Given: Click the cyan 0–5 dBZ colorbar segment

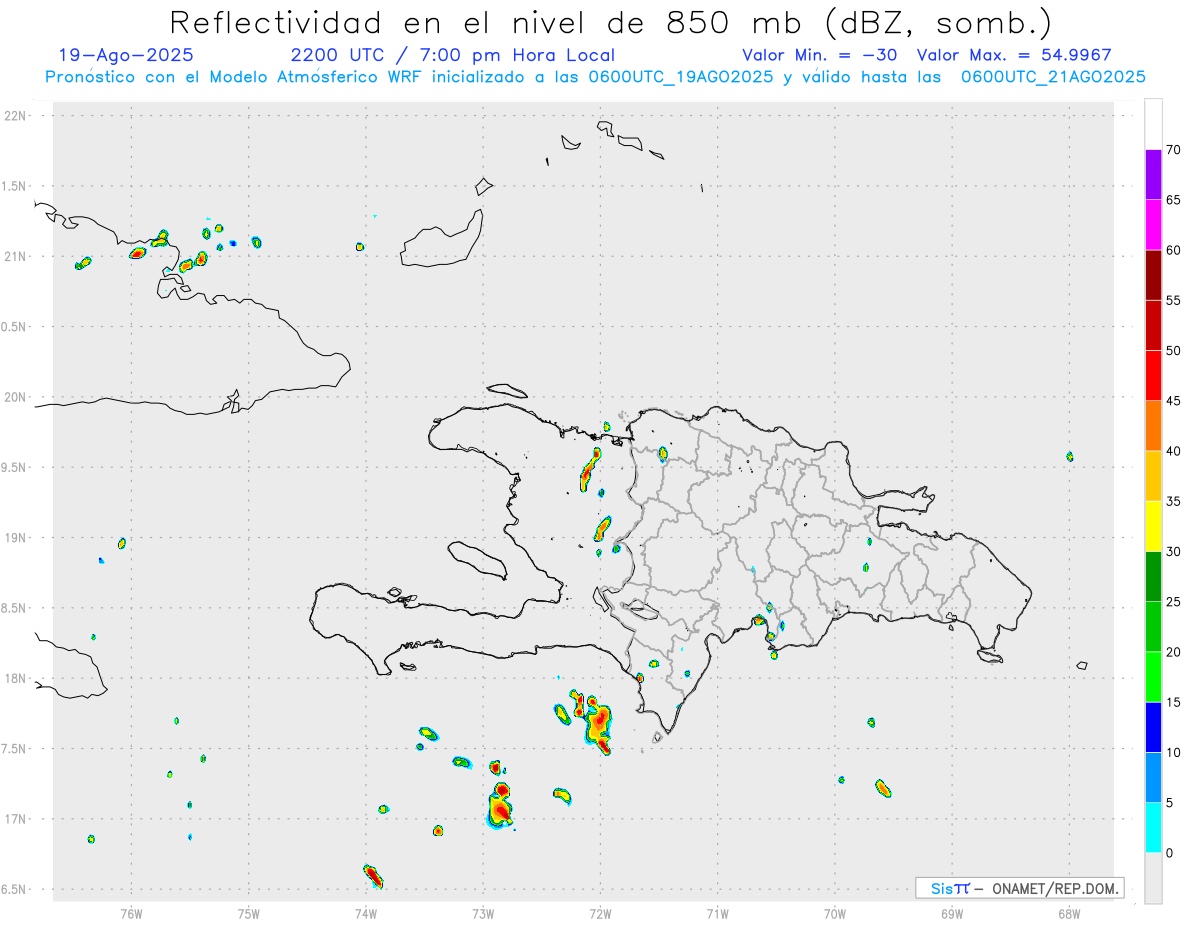Looking at the screenshot, I should [1153, 828].
